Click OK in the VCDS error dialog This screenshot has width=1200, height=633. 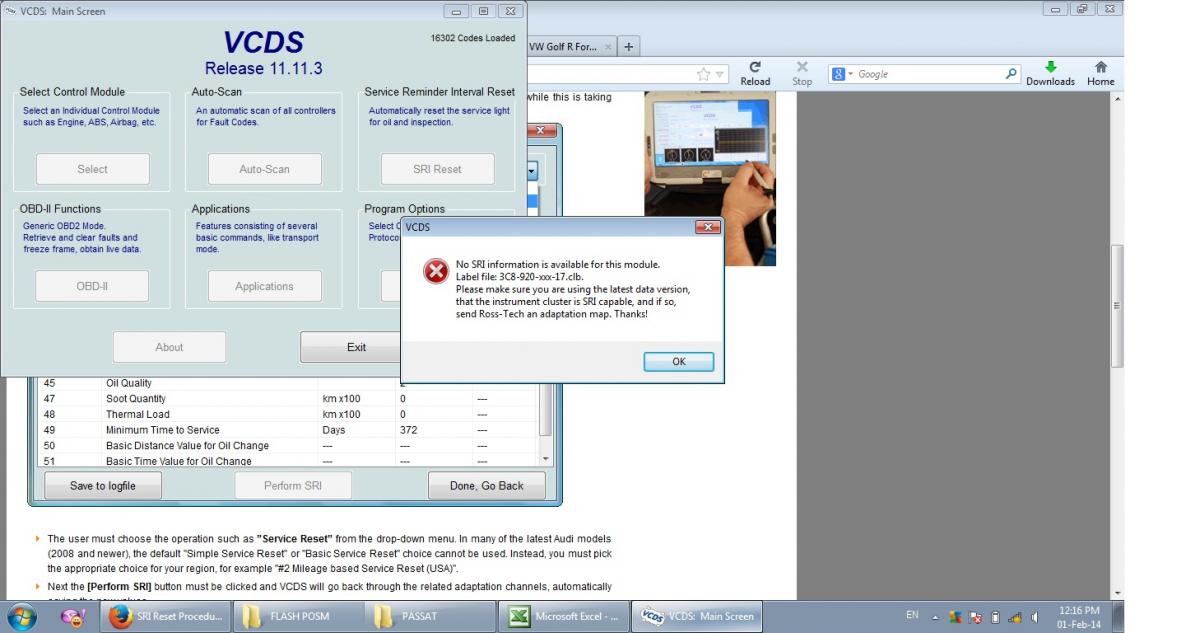pos(678,362)
